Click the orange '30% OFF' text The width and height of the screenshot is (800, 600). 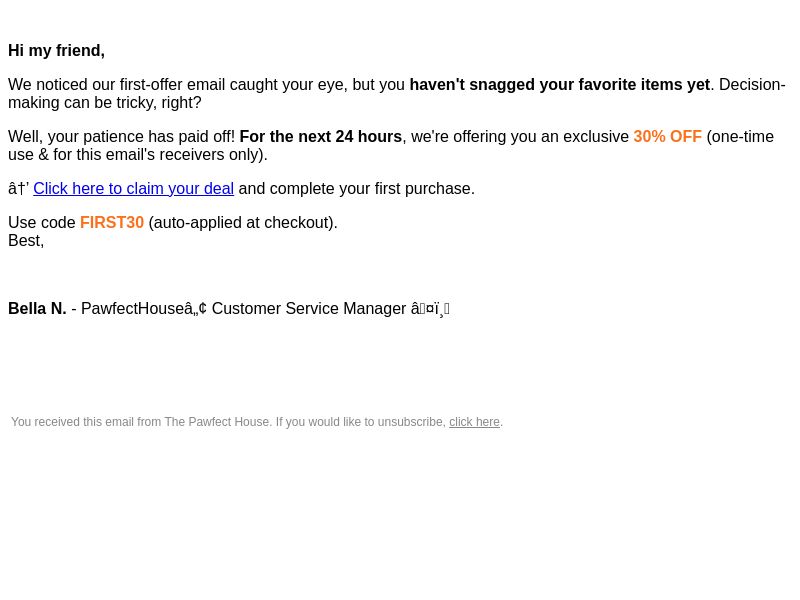tap(667, 137)
